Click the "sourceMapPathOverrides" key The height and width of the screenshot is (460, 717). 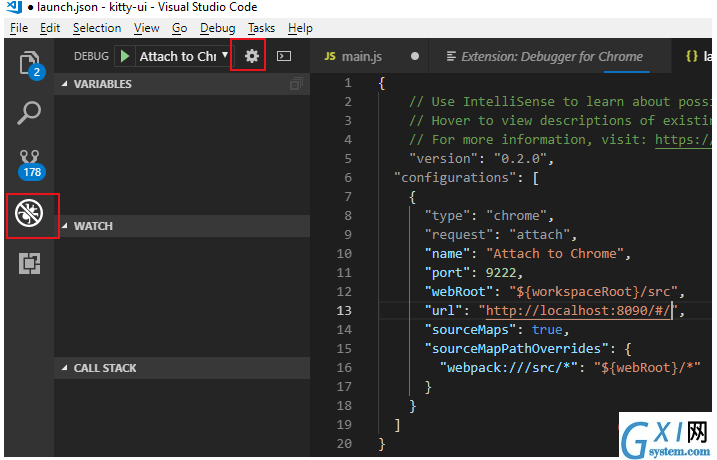516,349
